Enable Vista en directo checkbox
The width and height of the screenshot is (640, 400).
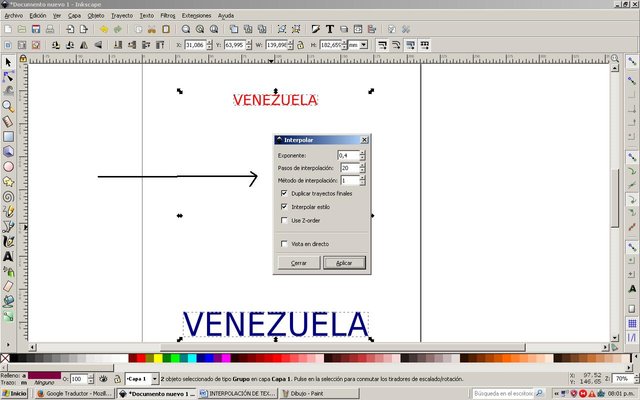[284, 244]
